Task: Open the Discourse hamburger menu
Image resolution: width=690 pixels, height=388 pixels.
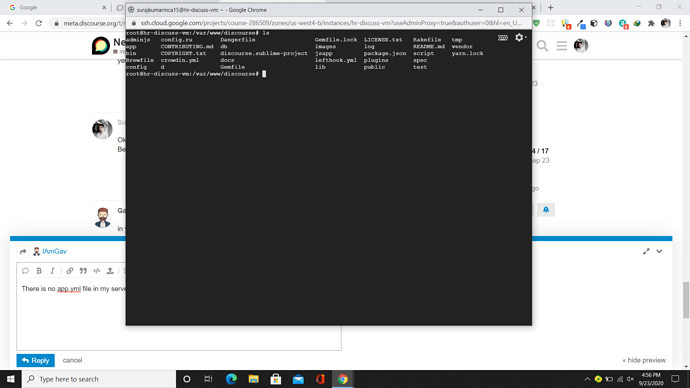Action: pos(562,45)
